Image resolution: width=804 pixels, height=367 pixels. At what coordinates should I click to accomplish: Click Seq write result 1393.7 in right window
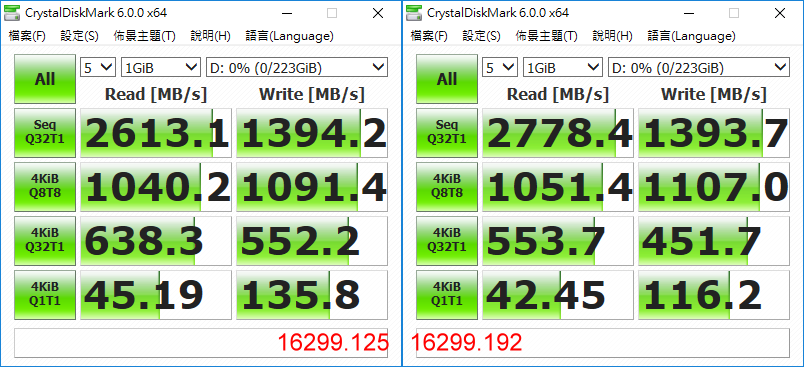pos(714,133)
